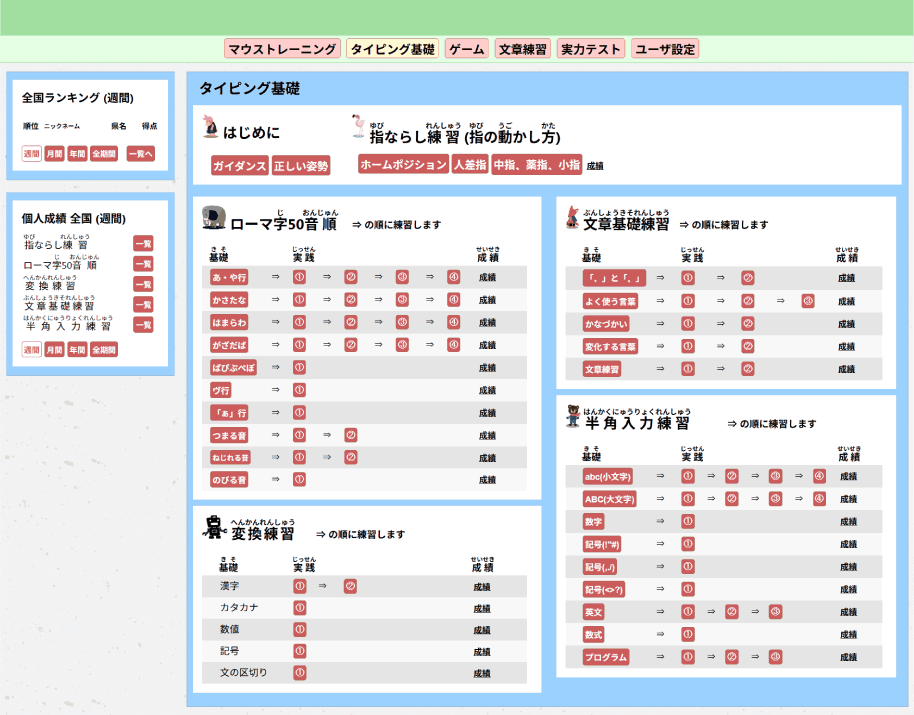
Task: Go to the 実力テスト tab
Action: tap(591, 49)
